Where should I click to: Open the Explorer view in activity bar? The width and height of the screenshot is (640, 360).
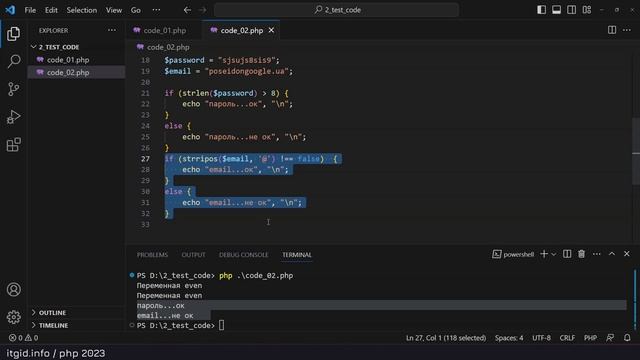coord(13,34)
